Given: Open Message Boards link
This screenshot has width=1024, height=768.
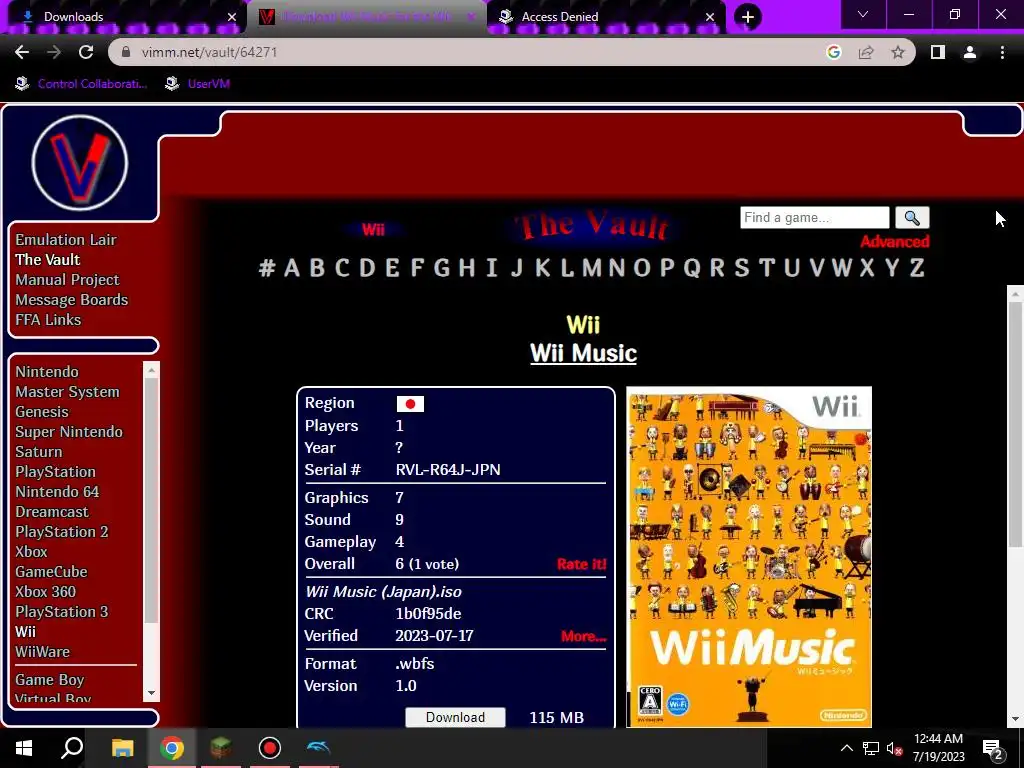Looking at the screenshot, I should pyautogui.click(x=72, y=300).
